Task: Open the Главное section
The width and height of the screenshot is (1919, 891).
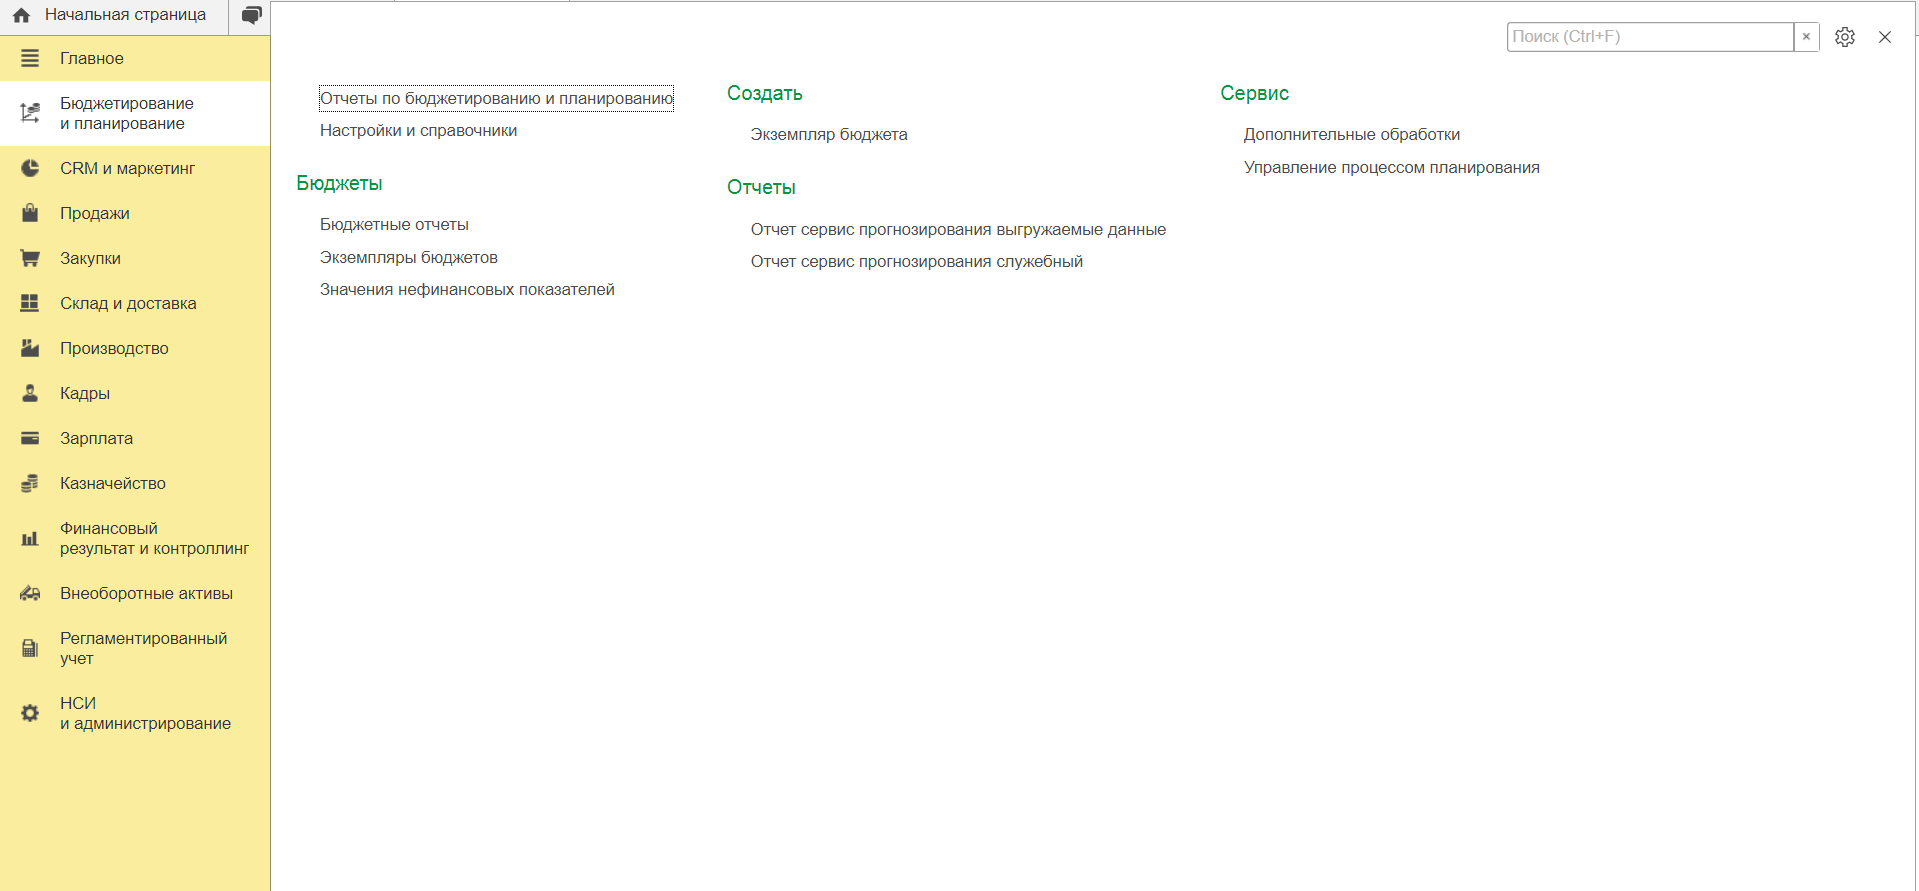Action: (x=92, y=58)
